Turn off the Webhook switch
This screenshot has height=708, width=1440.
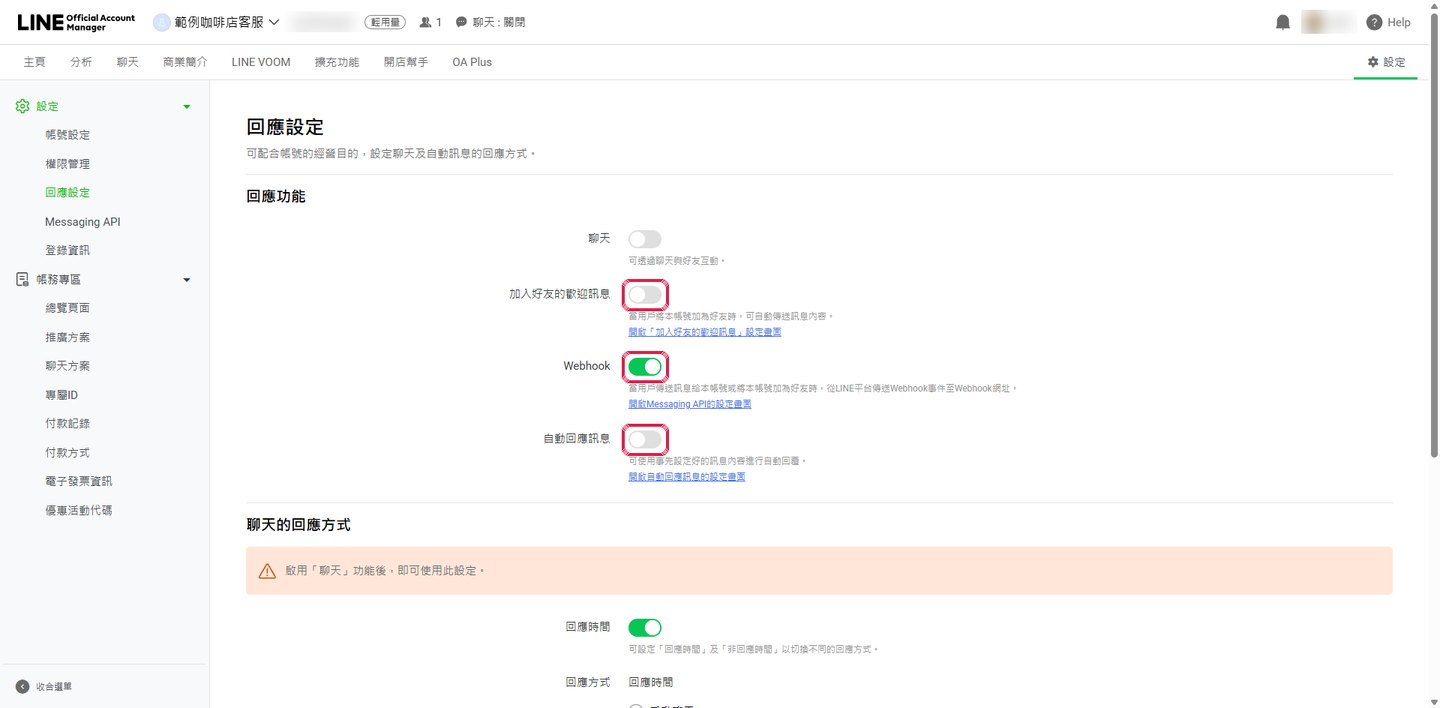(x=645, y=366)
